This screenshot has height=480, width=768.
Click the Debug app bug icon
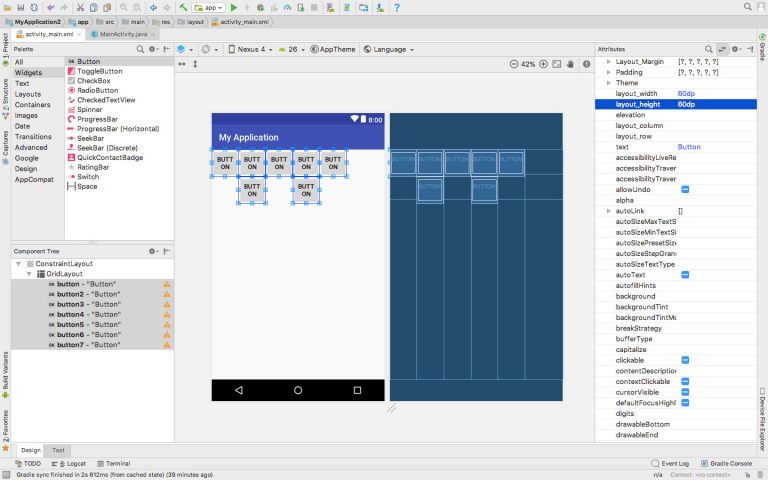pos(261,7)
